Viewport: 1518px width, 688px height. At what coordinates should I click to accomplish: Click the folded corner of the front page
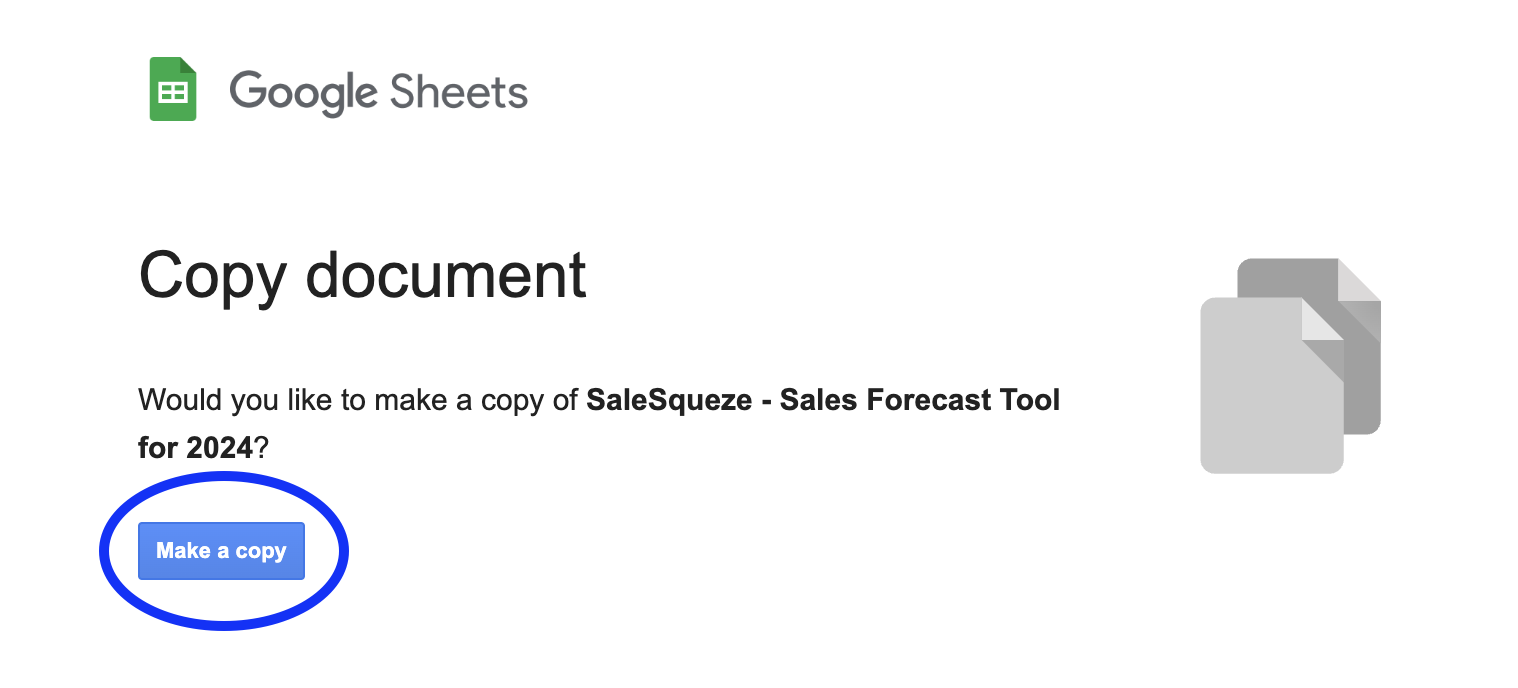click(1322, 320)
